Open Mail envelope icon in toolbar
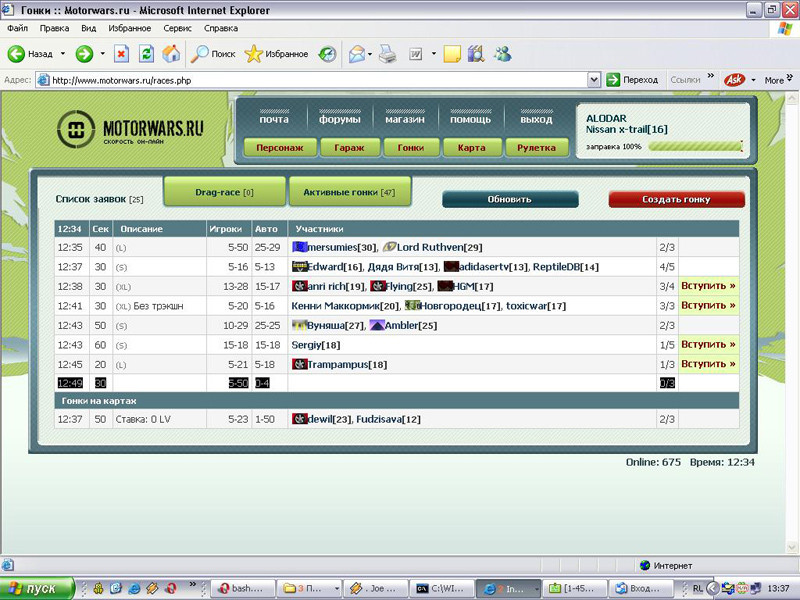 point(357,54)
